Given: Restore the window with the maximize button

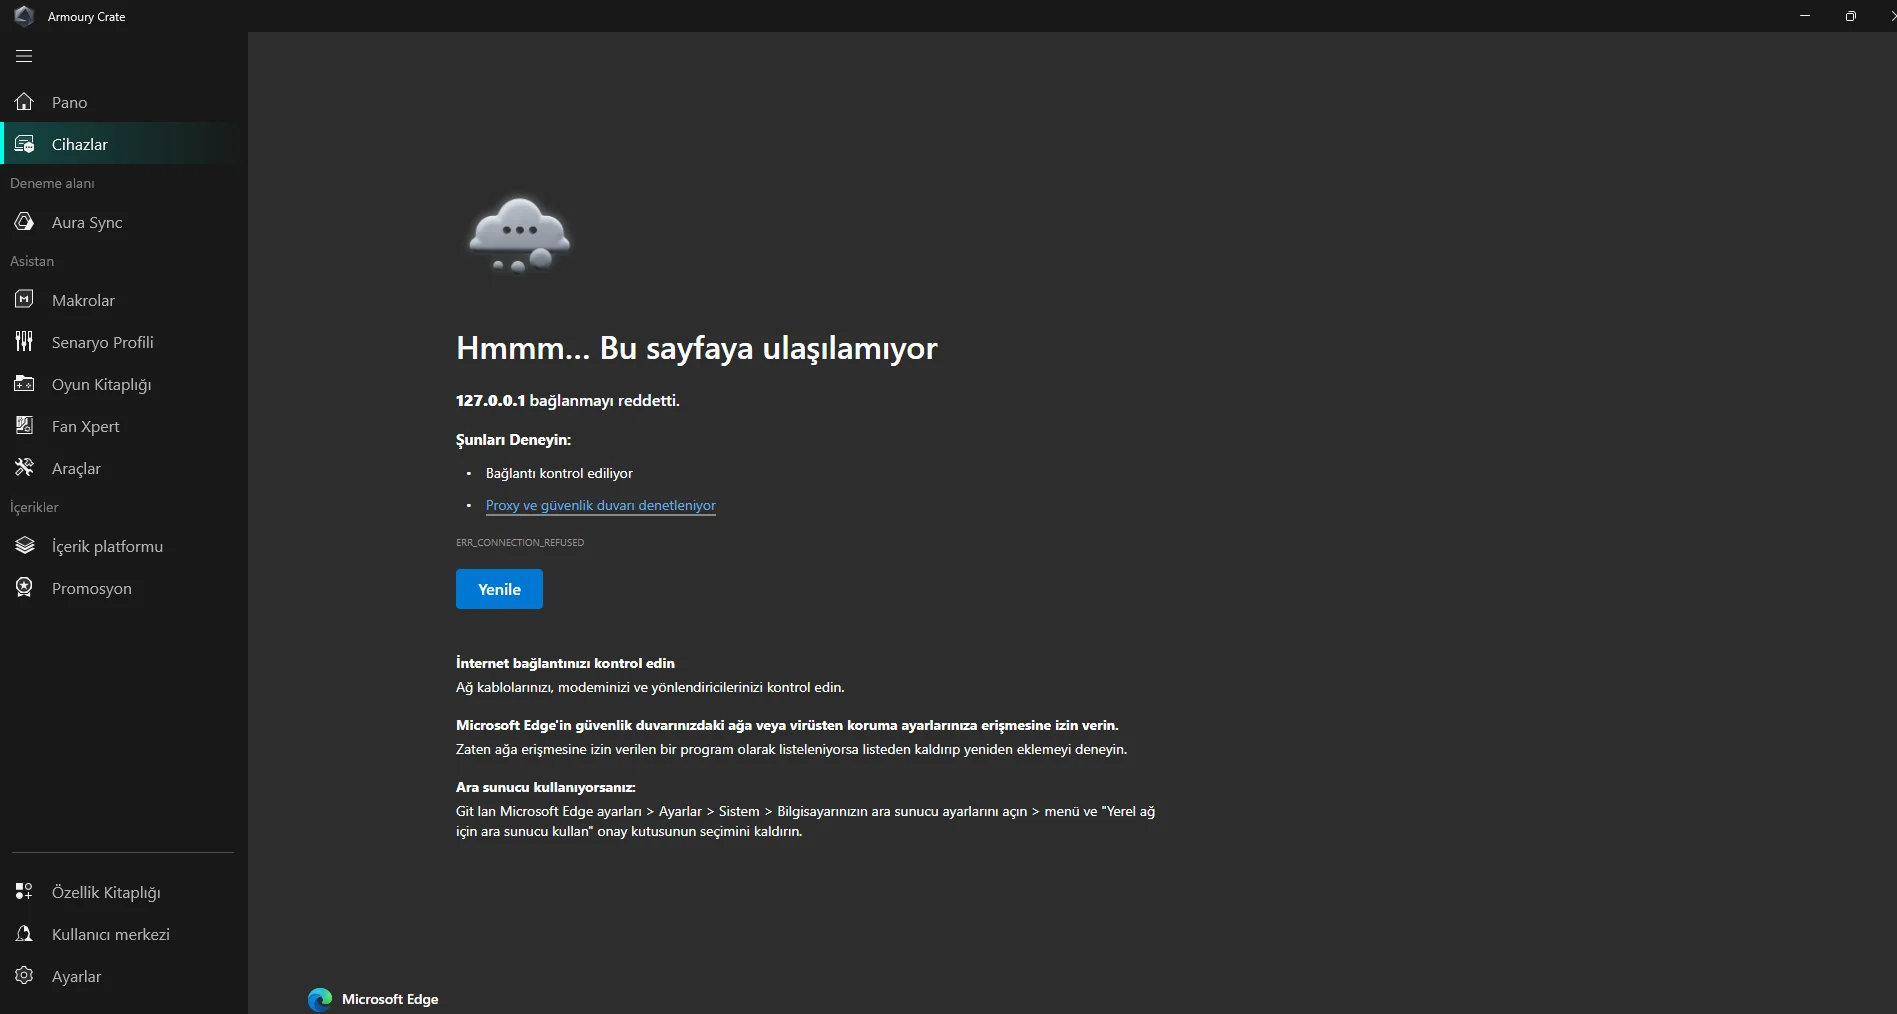Looking at the screenshot, I should [1850, 16].
